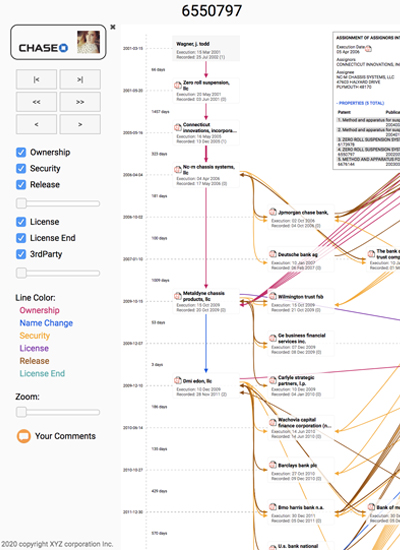Screen dimensions: 400x550
Task: Open PDF icon on Nc-m chassis systems node
Action: coord(178,169)
